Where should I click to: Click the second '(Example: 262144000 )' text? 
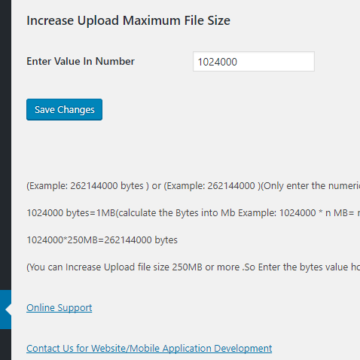coord(212,186)
